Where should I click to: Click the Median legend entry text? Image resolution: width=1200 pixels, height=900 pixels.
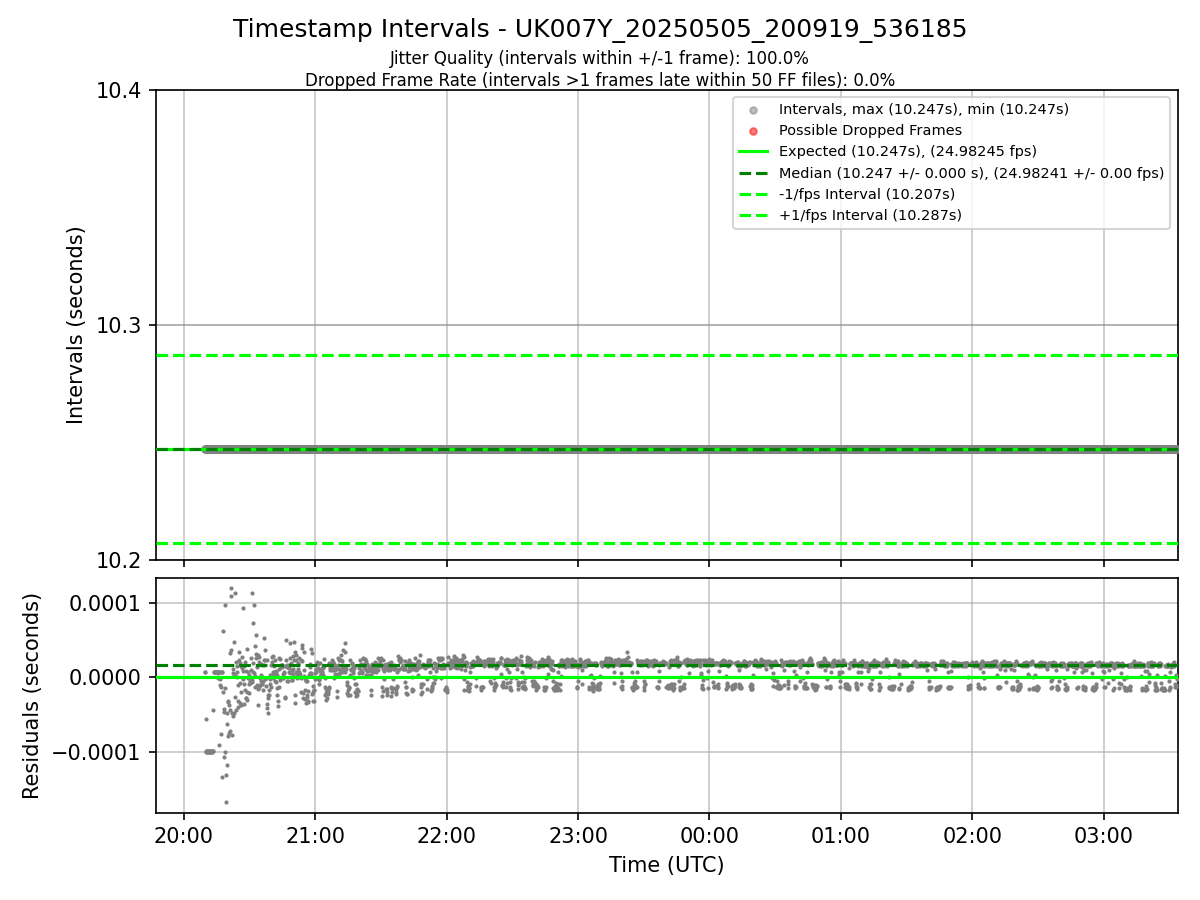tap(971, 173)
